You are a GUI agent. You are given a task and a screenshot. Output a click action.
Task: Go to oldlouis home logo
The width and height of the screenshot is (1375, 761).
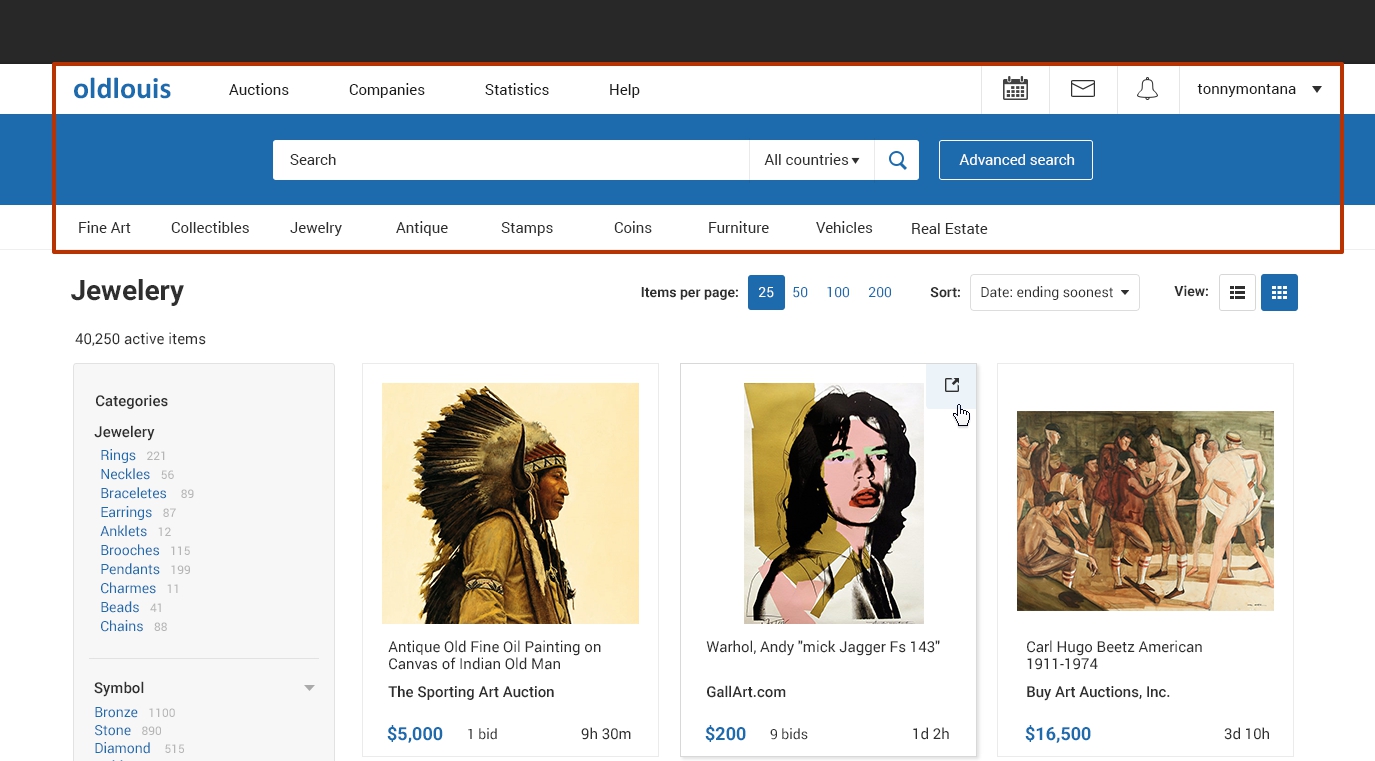tap(122, 89)
